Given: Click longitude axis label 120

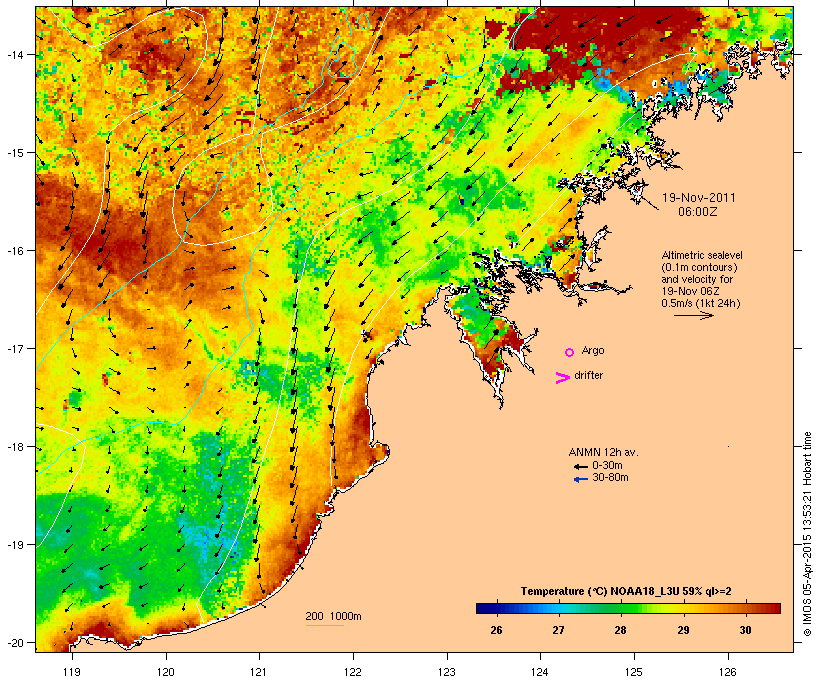Looking at the screenshot, I should pyautogui.click(x=166, y=672).
